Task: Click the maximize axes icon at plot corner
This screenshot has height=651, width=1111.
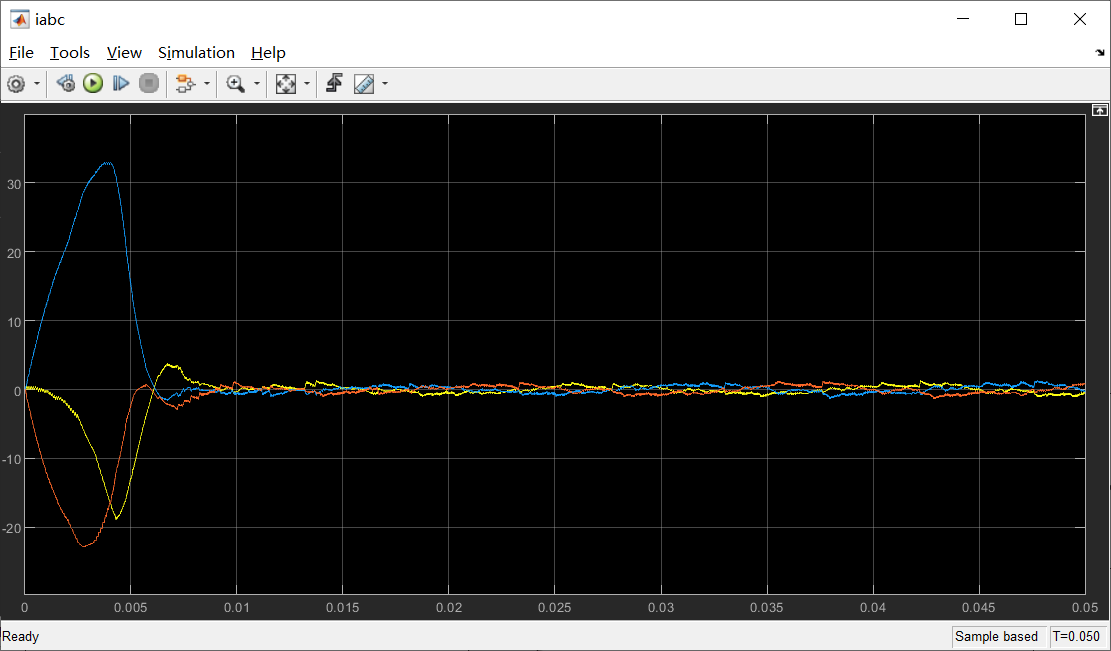Action: point(1099,110)
